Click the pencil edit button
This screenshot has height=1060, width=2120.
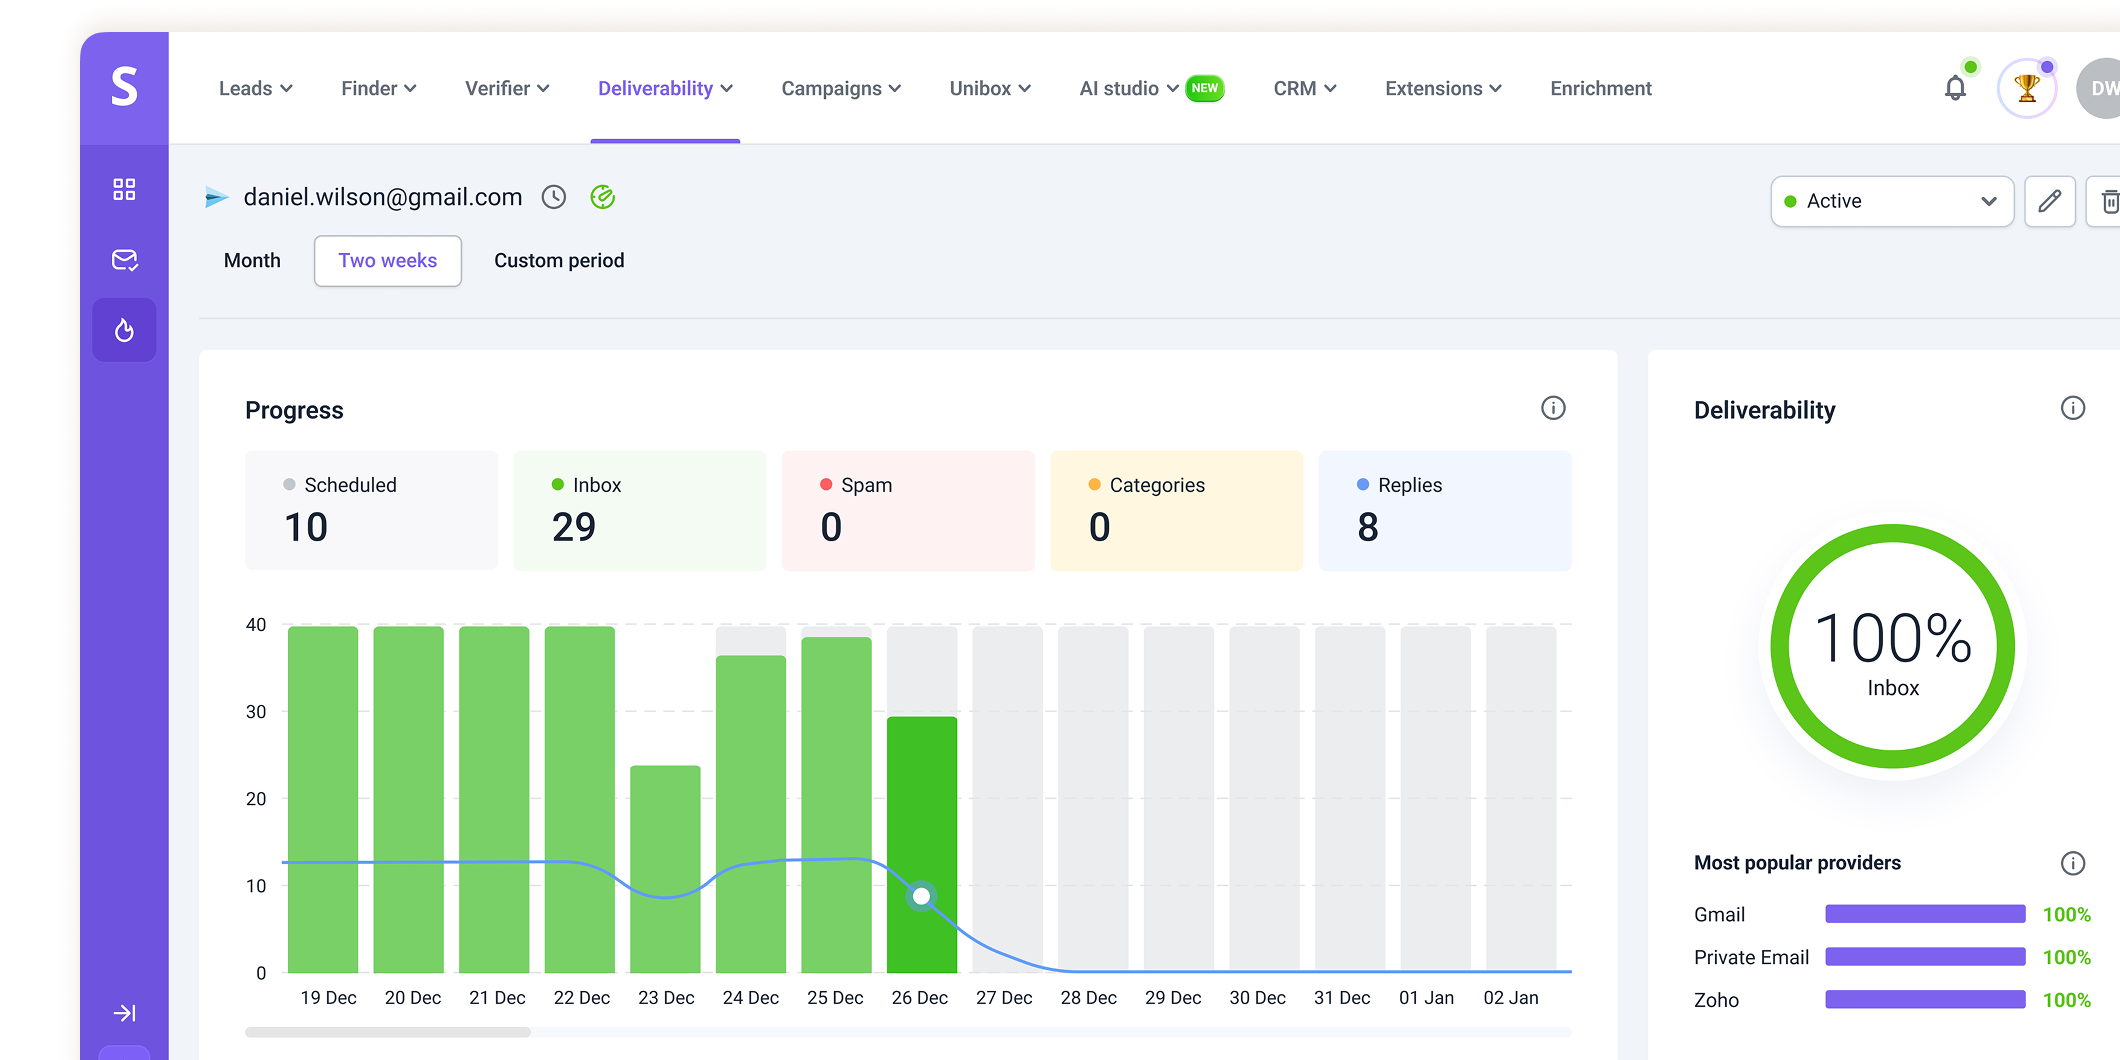2049,201
